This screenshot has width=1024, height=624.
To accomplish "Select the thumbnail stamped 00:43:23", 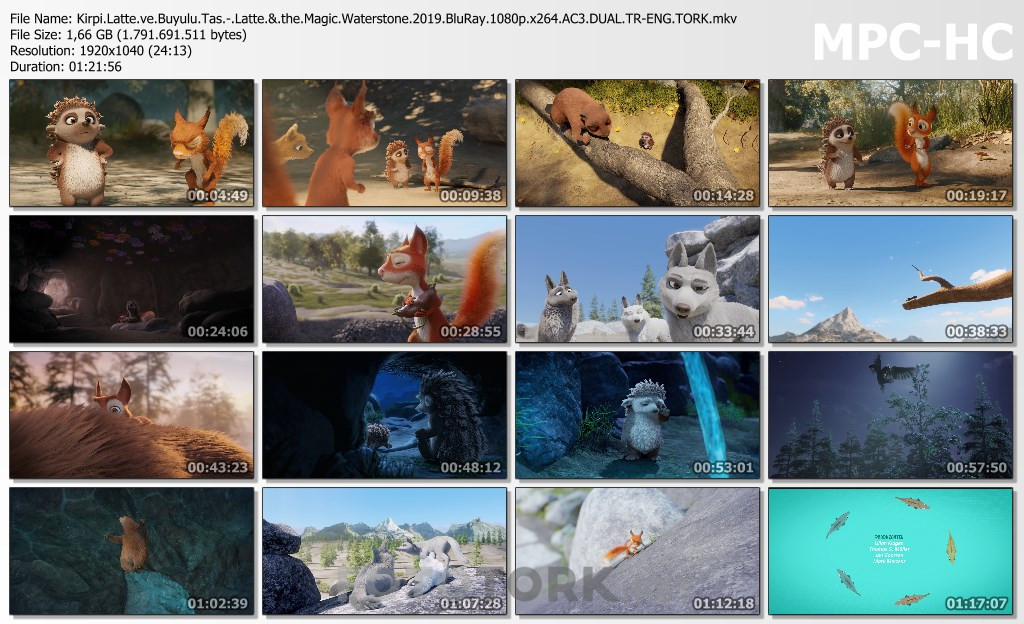I will 131,415.
